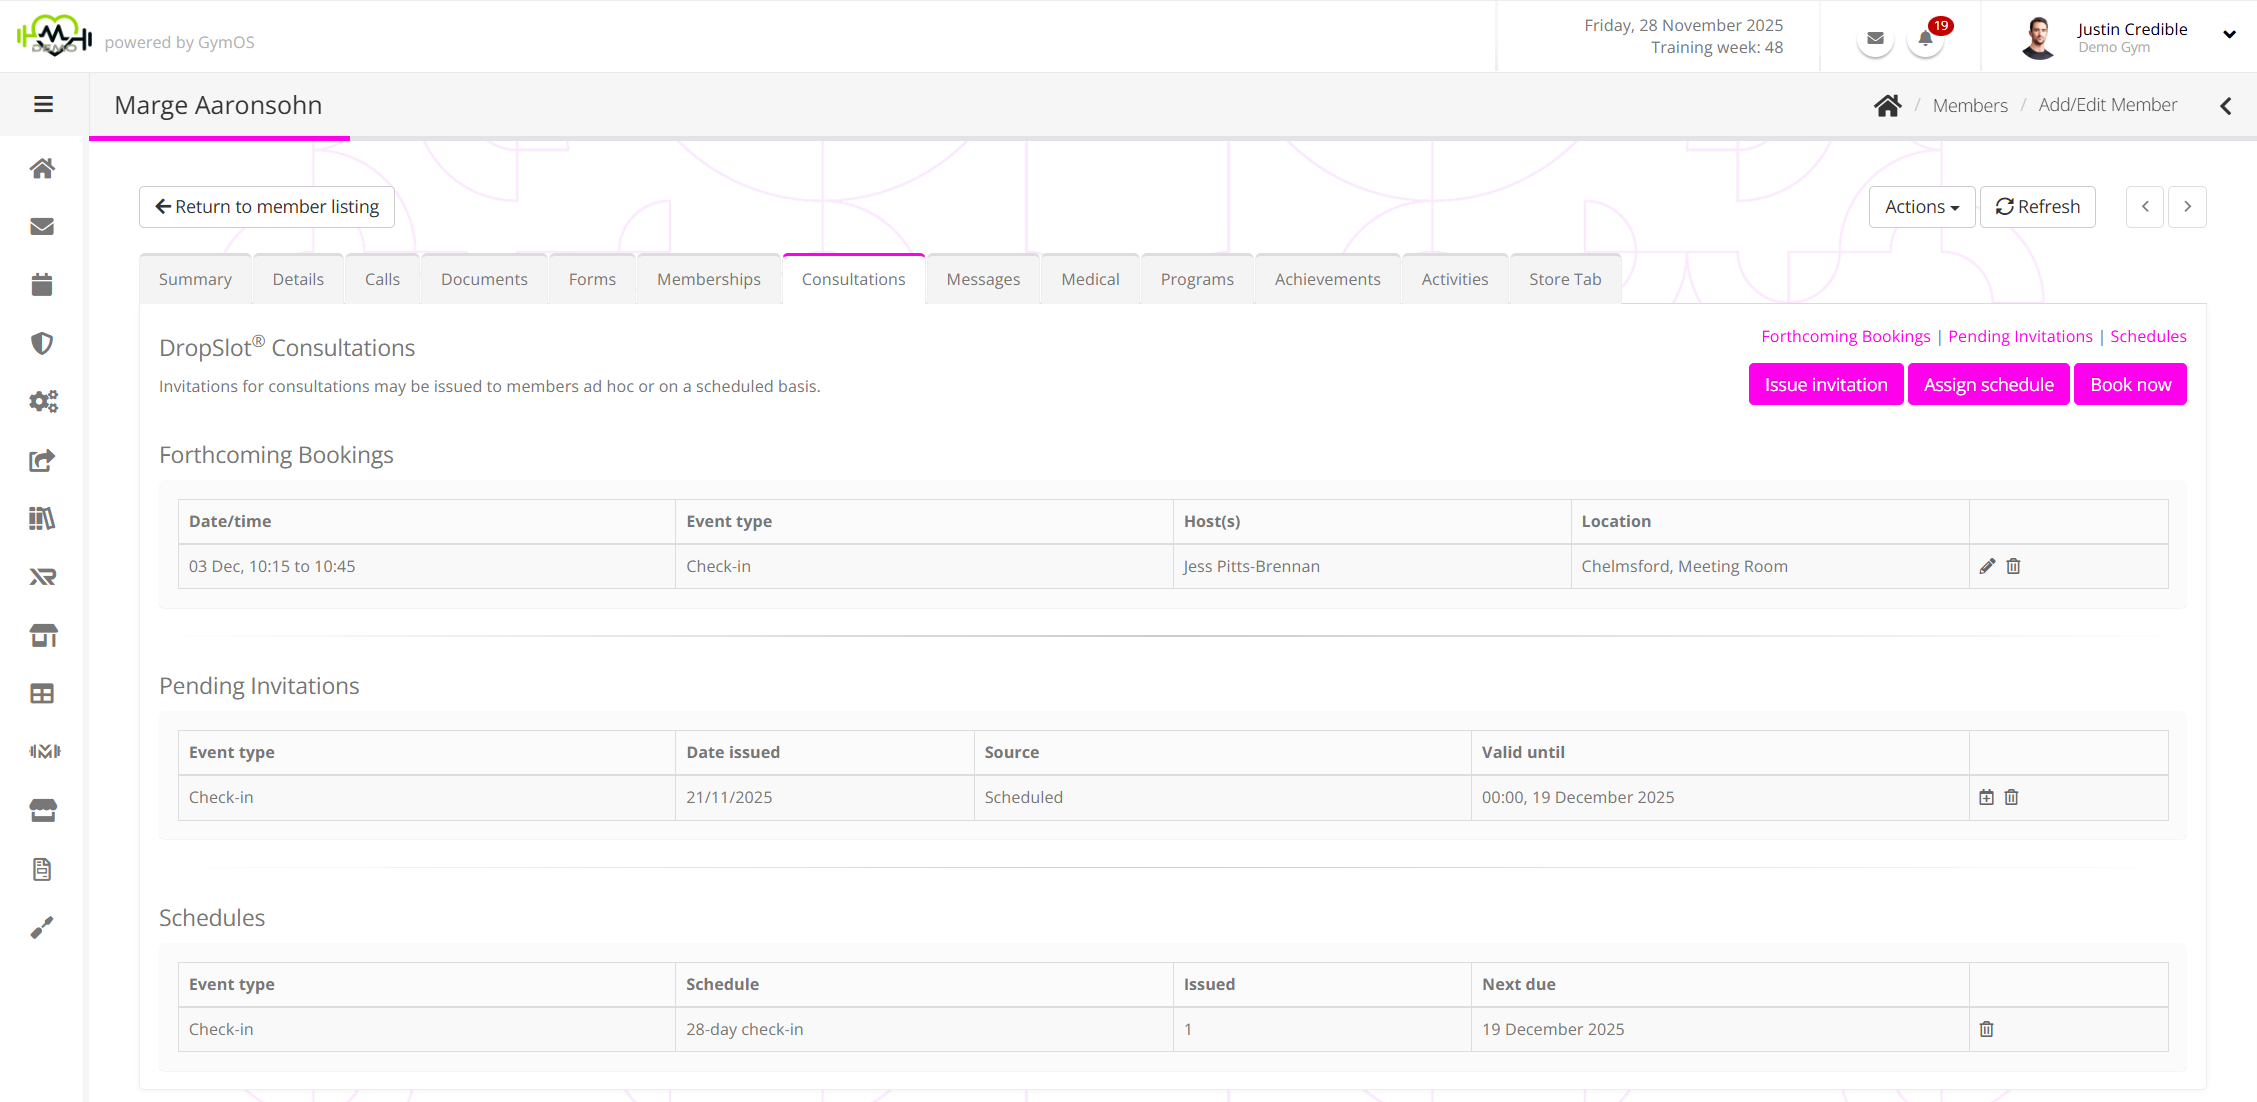This screenshot has height=1102, width=2257.
Task: Click the Pending Invitations link
Action: [x=2019, y=336]
